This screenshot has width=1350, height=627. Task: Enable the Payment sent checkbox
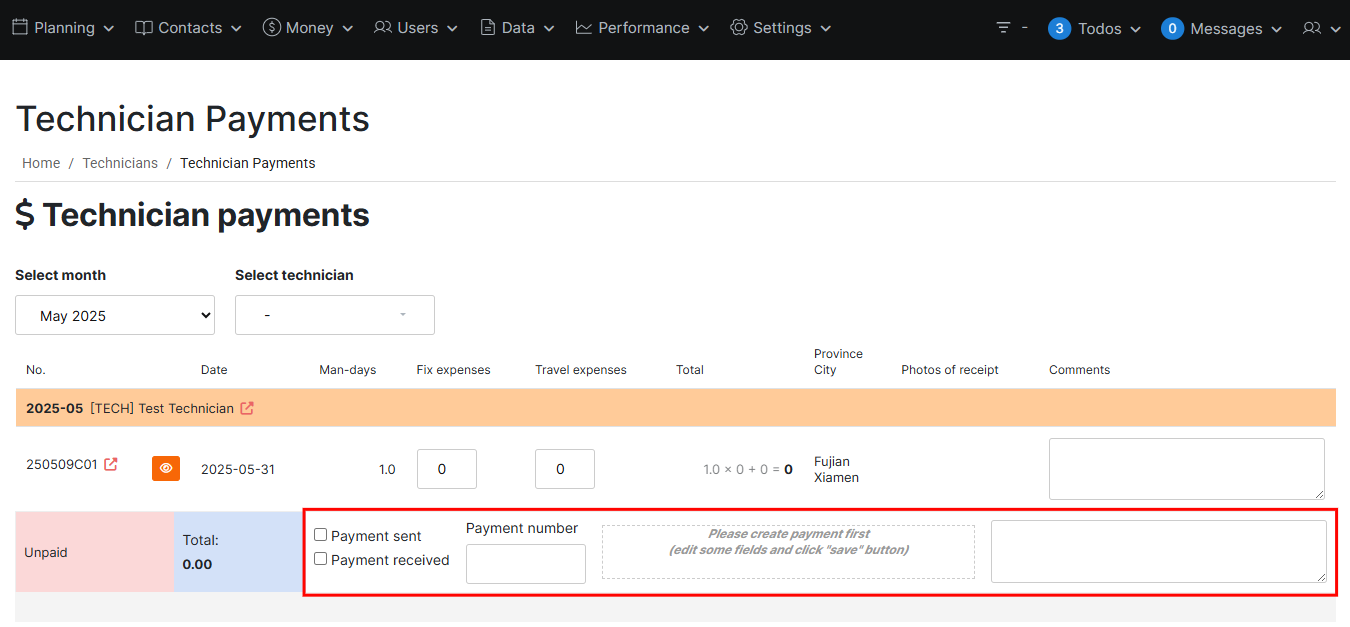(321, 535)
